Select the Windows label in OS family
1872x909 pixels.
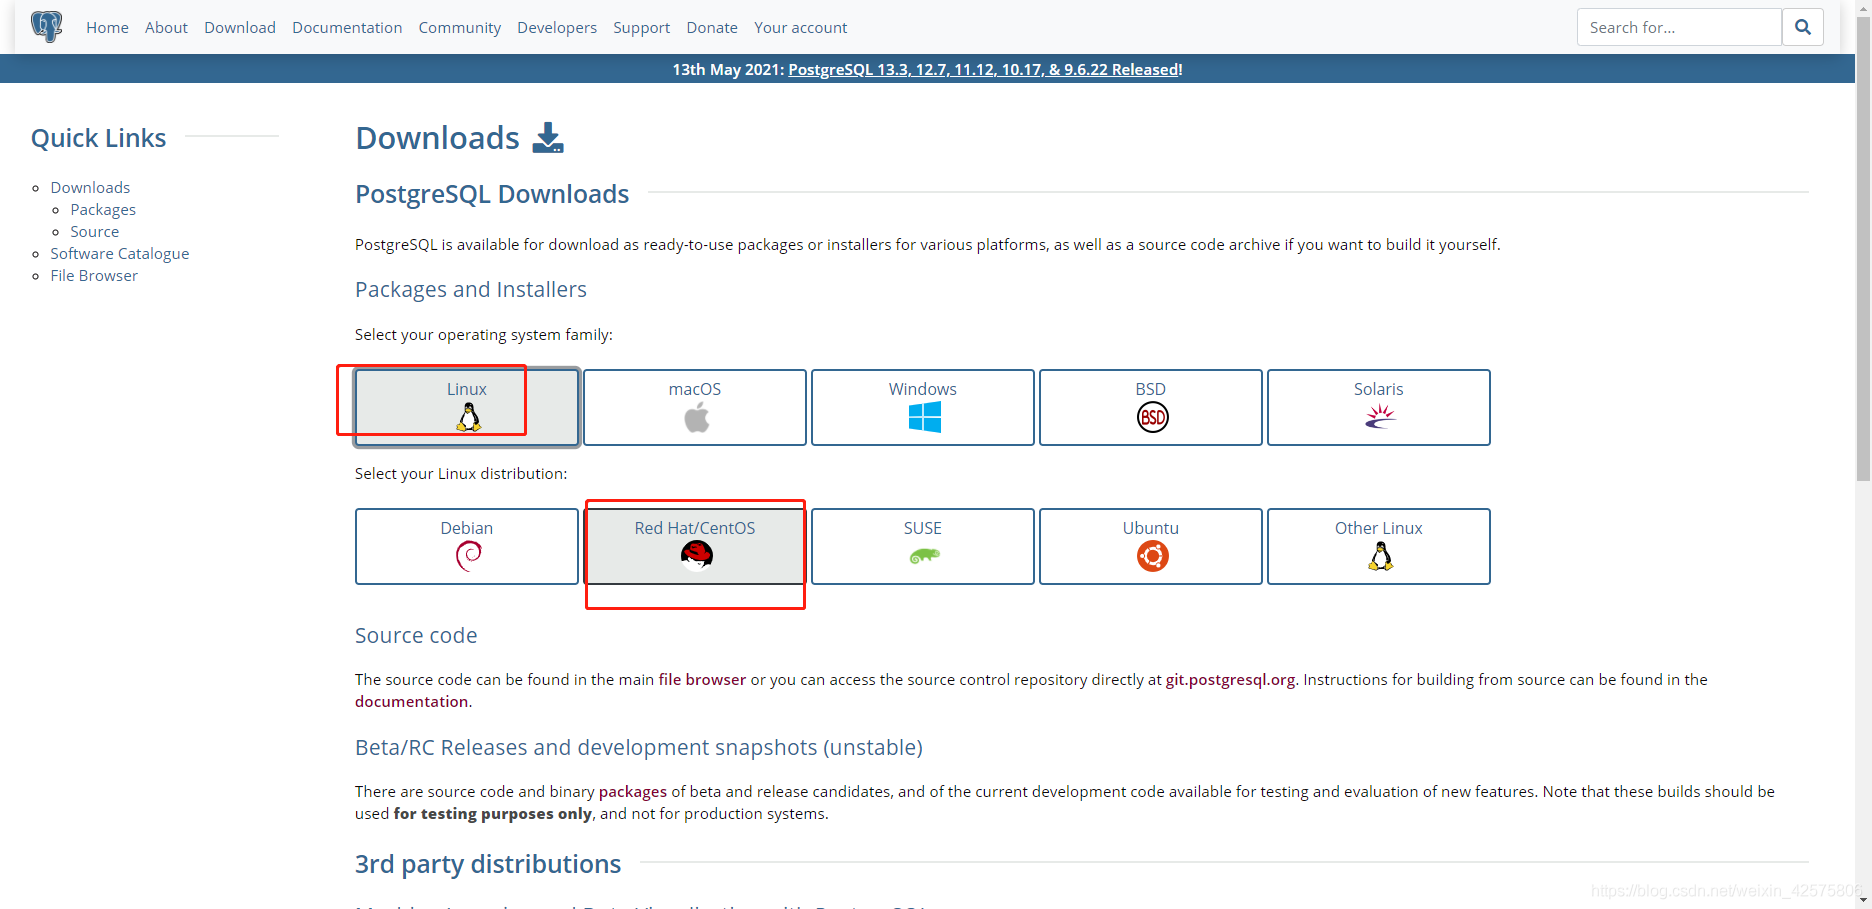pos(923,389)
